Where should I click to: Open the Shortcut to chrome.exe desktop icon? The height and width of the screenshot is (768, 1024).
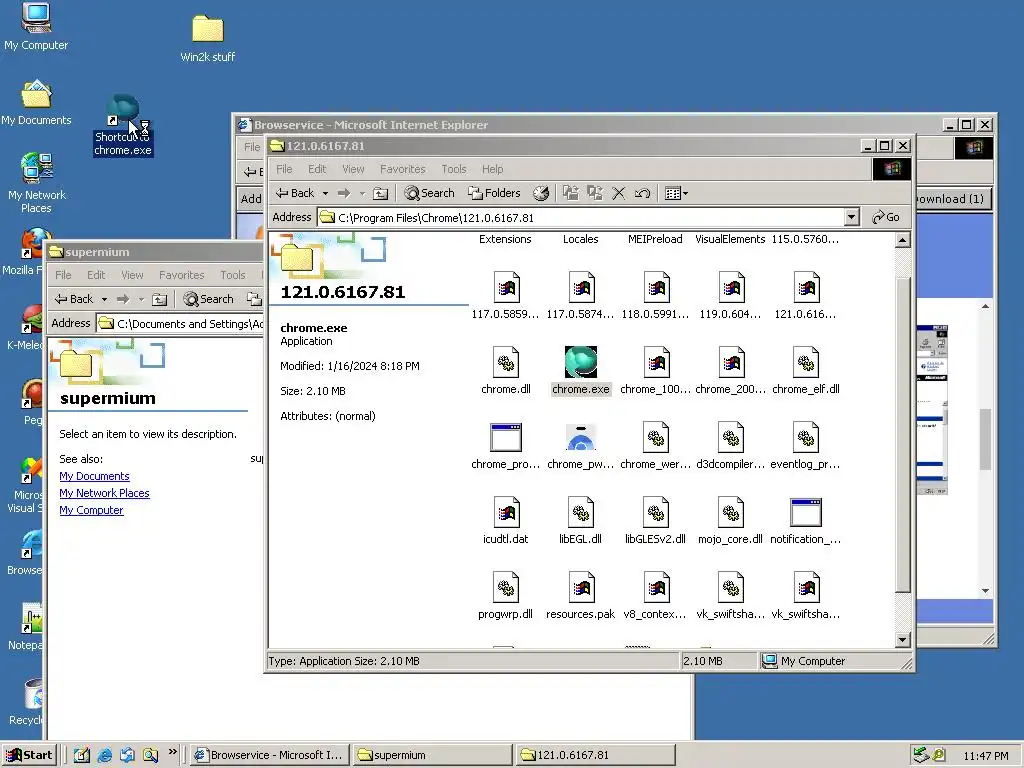[x=123, y=125]
